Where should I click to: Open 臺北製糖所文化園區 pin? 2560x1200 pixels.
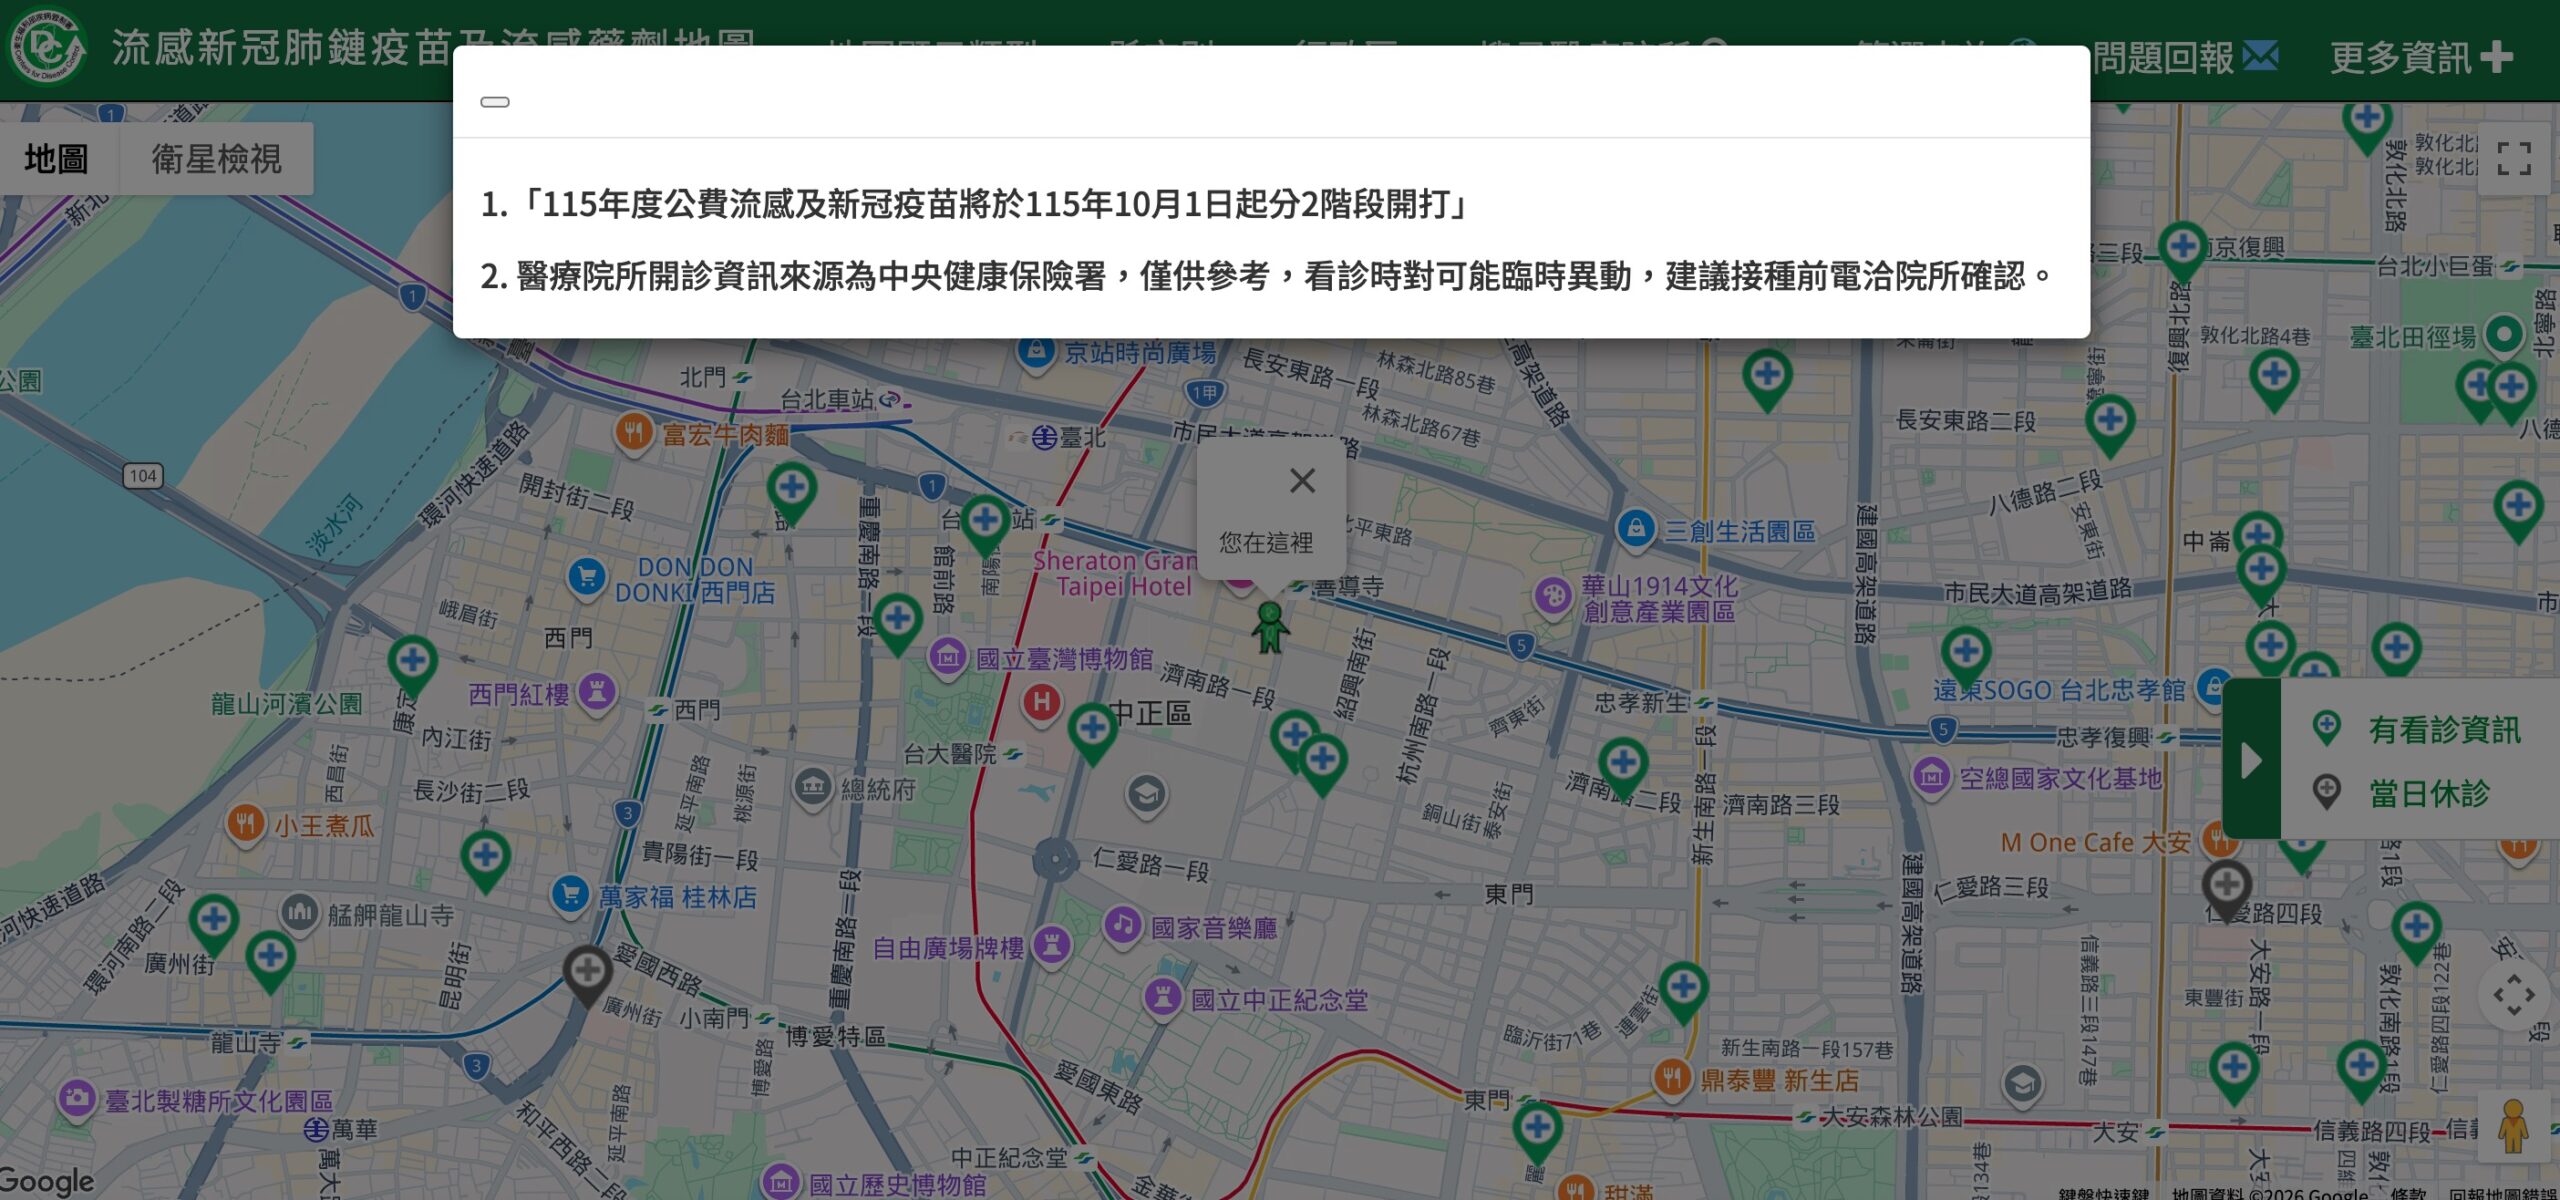click(77, 1099)
